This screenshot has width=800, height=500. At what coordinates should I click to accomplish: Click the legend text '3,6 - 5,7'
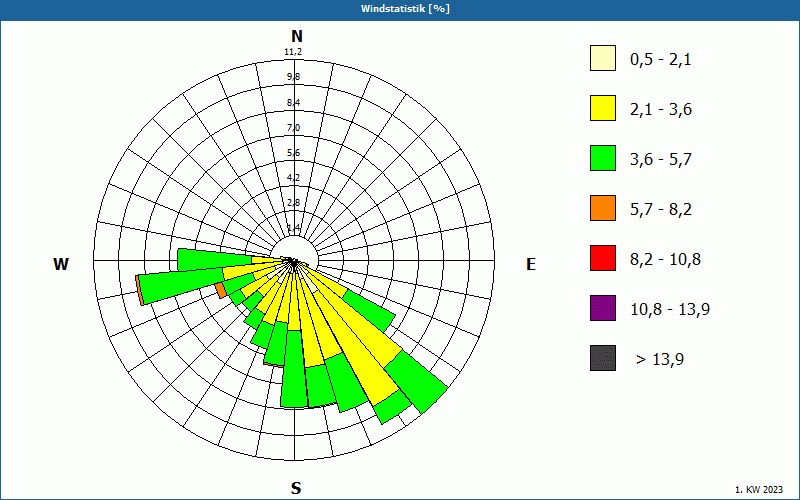pyautogui.click(x=661, y=160)
